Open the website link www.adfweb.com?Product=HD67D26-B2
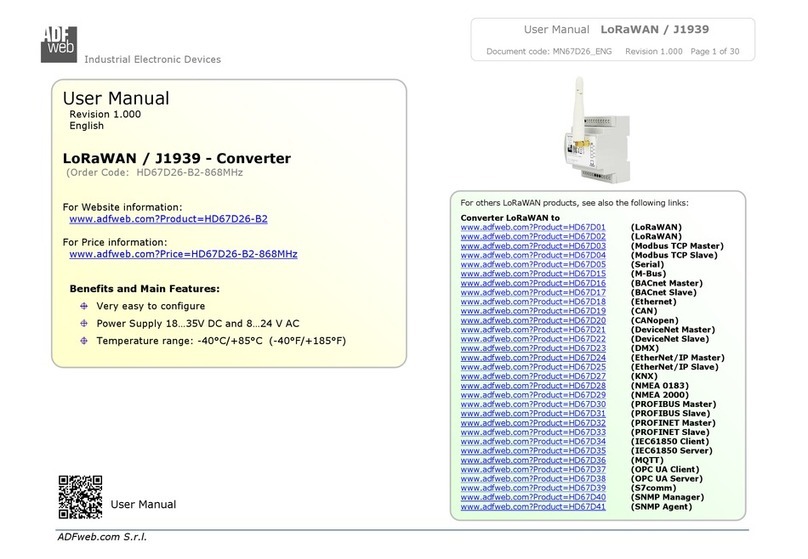The width and height of the screenshot is (808, 559). [x=169, y=219]
